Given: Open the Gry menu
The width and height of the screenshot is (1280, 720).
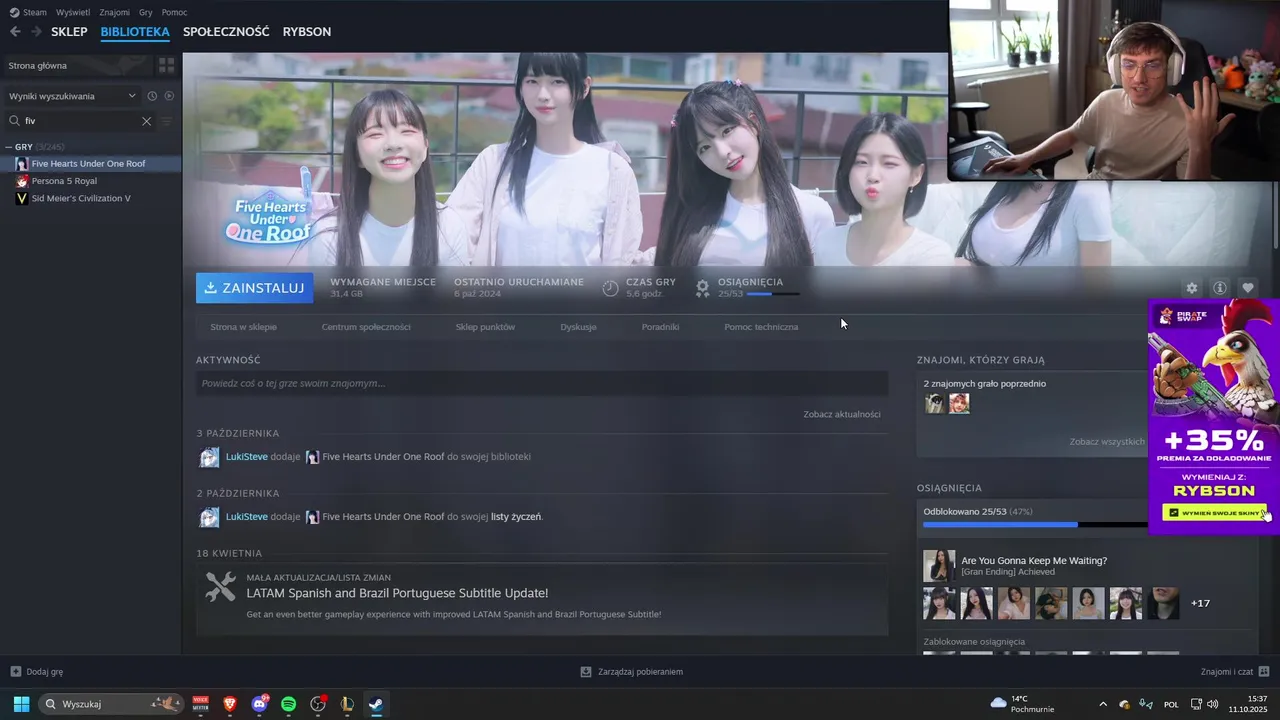Looking at the screenshot, I should (146, 12).
